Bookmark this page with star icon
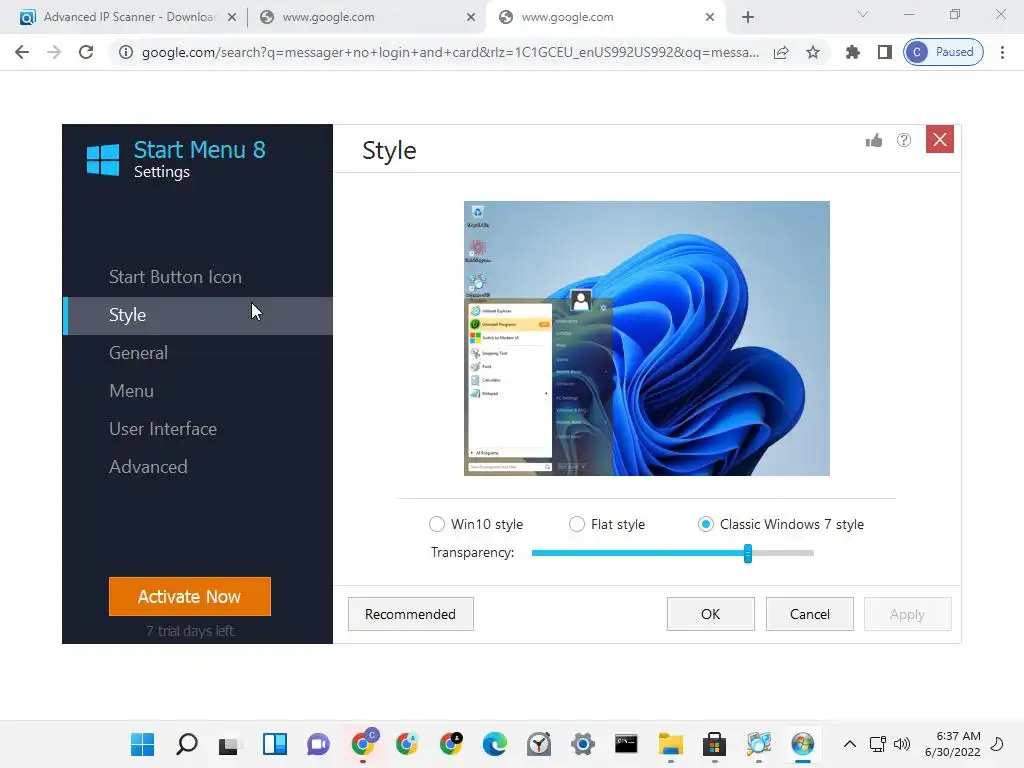Image resolution: width=1024 pixels, height=768 pixels. [x=812, y=52]
